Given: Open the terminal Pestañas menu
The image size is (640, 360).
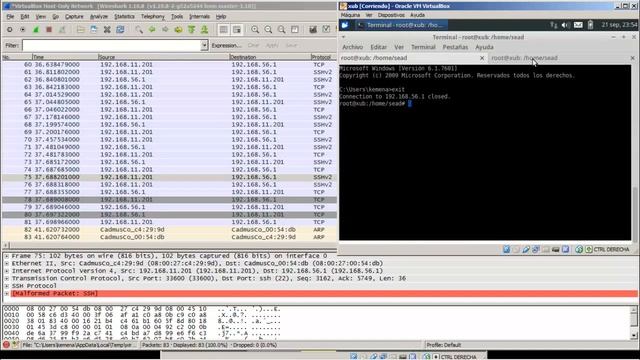Looking at the screenshot, I should coord(455,47).
